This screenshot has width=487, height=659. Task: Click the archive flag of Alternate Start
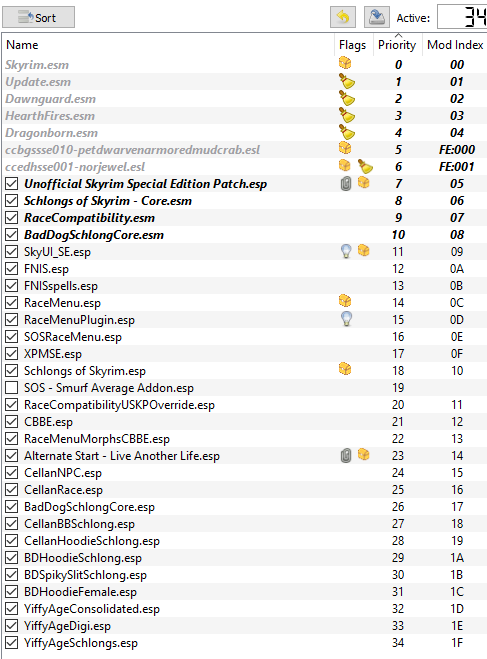(x=363, y=454)
